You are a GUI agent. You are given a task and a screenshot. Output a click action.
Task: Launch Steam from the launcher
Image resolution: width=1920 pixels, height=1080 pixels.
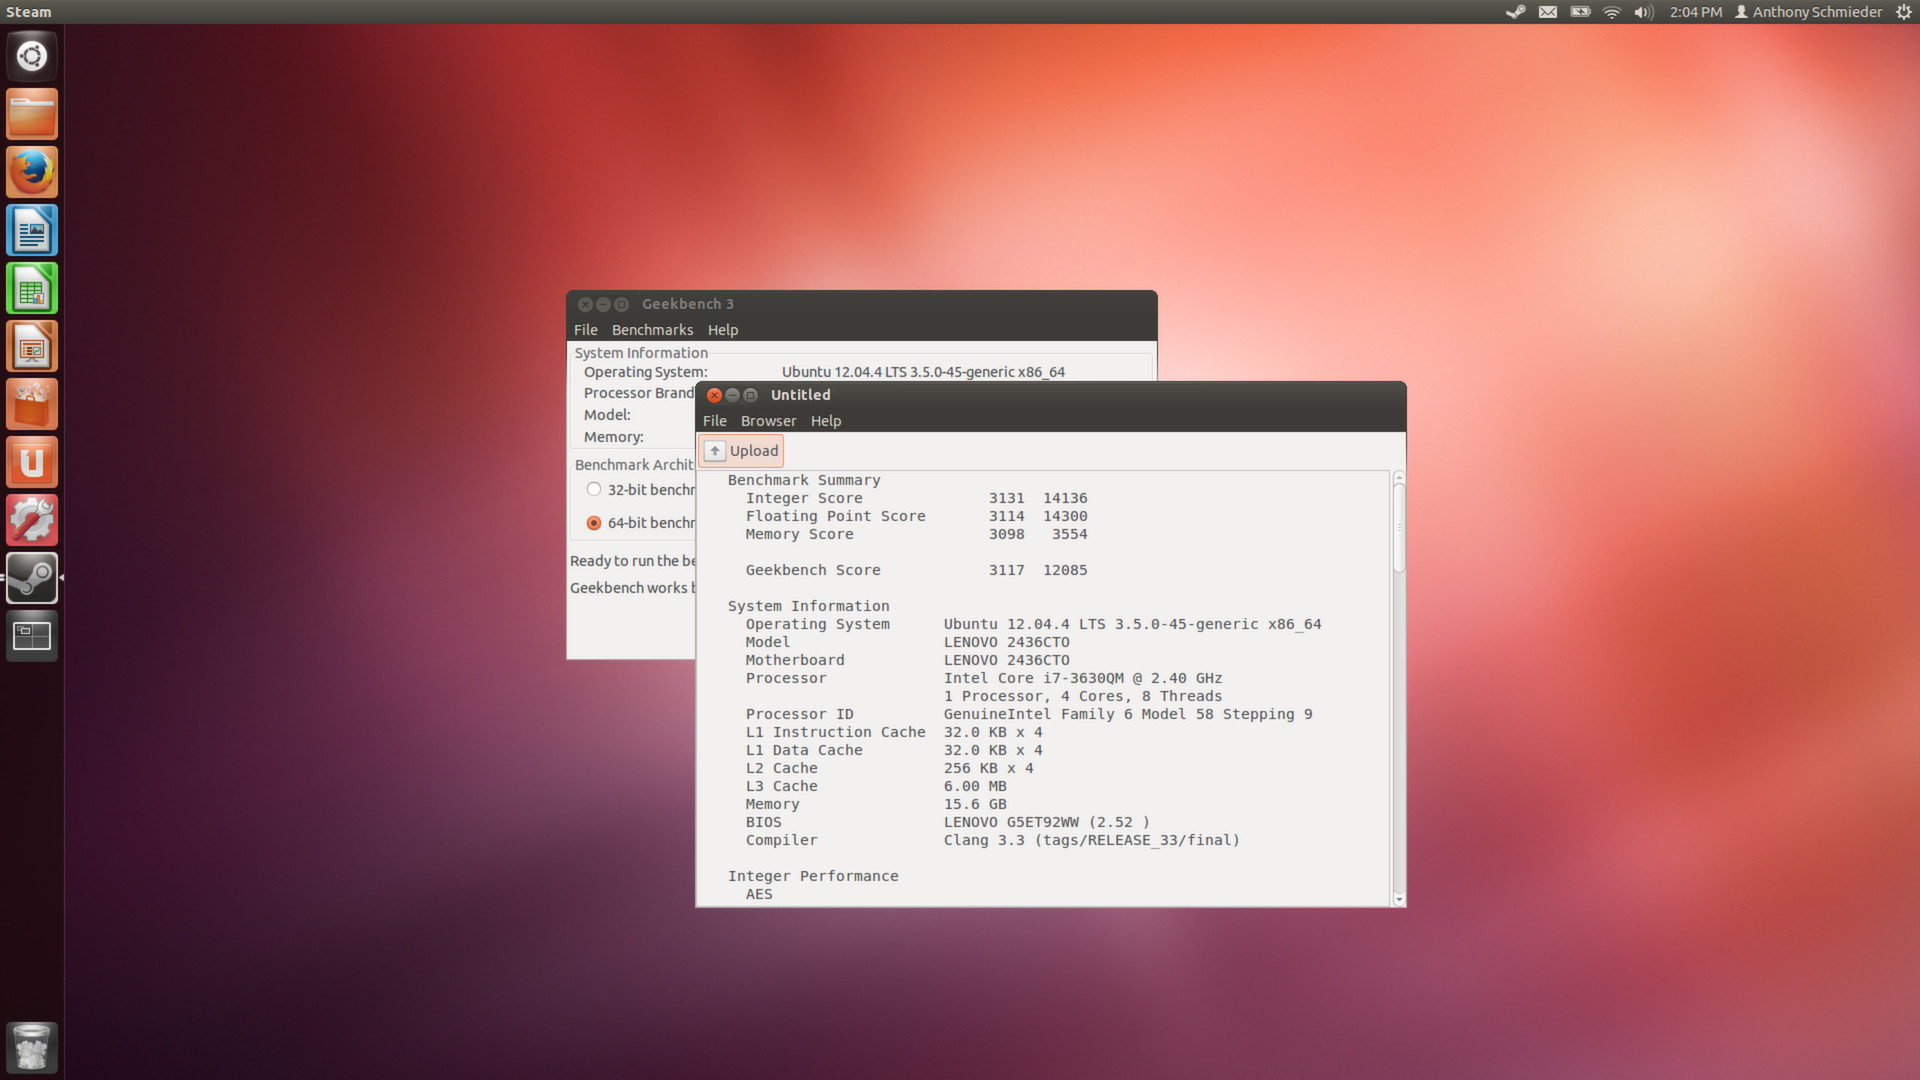coord(31,577)
